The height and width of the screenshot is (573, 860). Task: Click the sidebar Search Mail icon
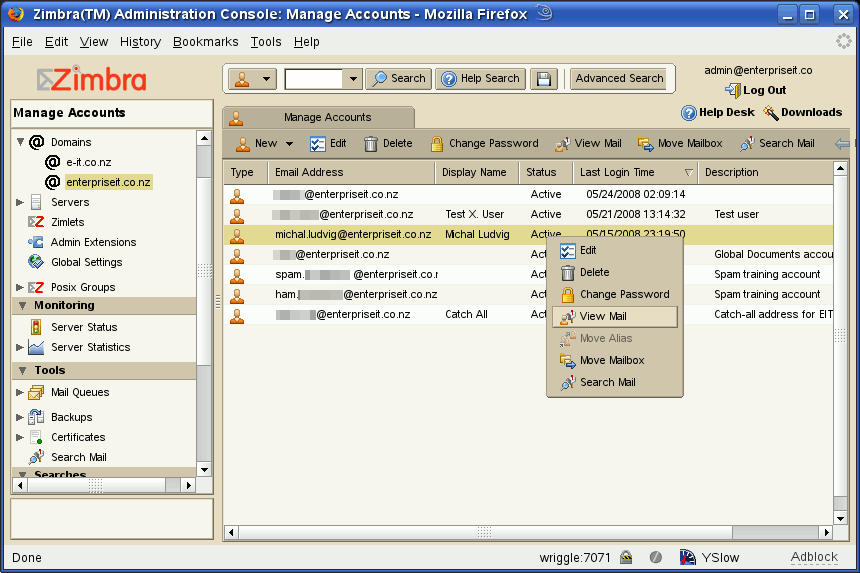36,457
